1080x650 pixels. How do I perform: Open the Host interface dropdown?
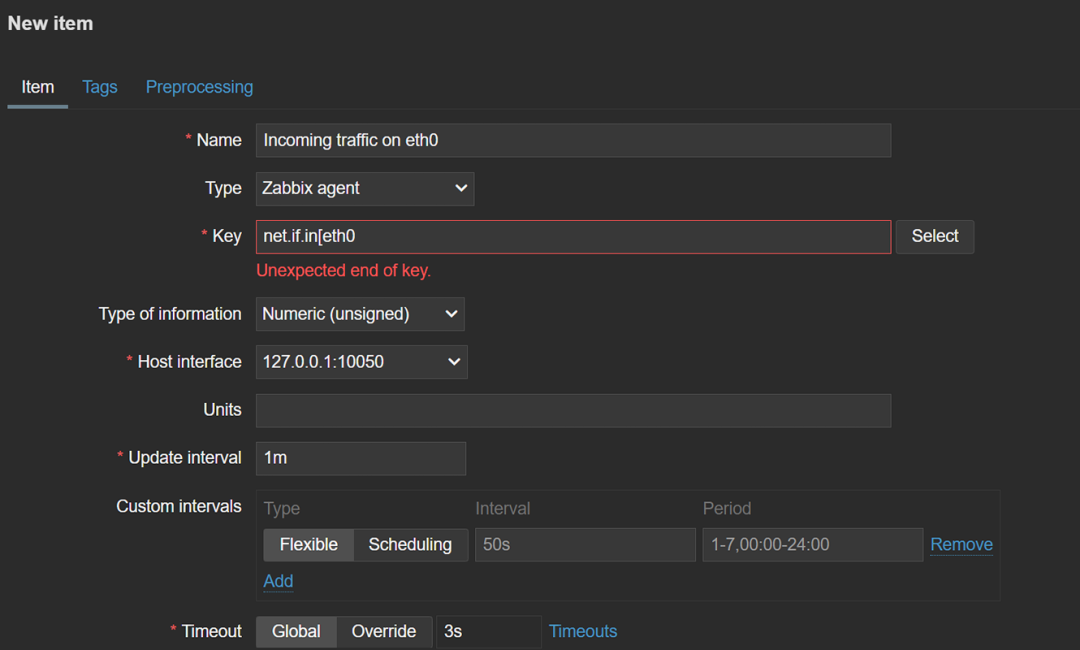[x=361, y=362]
